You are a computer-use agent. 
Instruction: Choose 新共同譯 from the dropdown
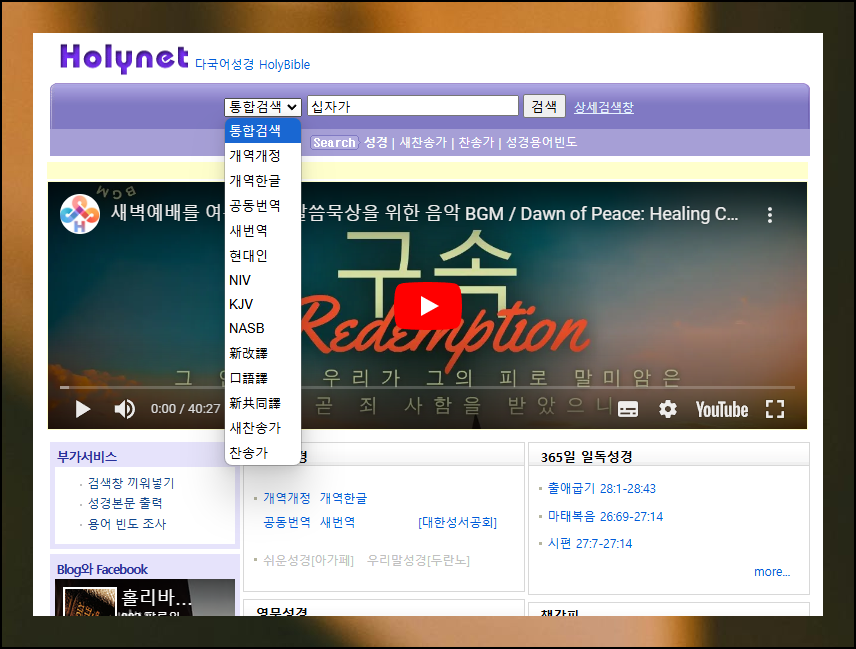tap(263, 403)
